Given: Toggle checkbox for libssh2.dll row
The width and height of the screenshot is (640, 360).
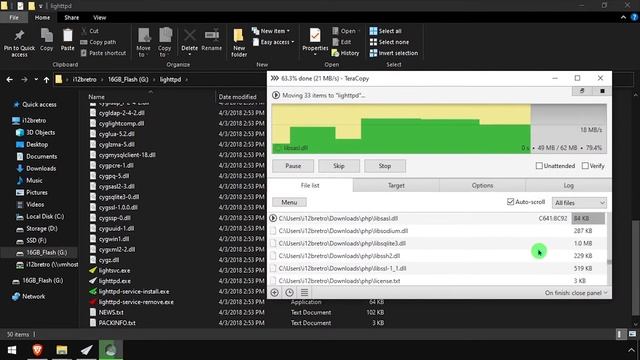Looking at the screenshot, I should [273, 256].
